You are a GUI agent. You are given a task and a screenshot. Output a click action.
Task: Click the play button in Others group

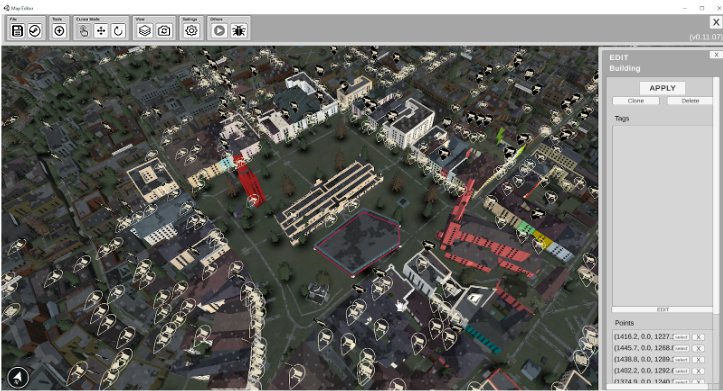(219, 31)
